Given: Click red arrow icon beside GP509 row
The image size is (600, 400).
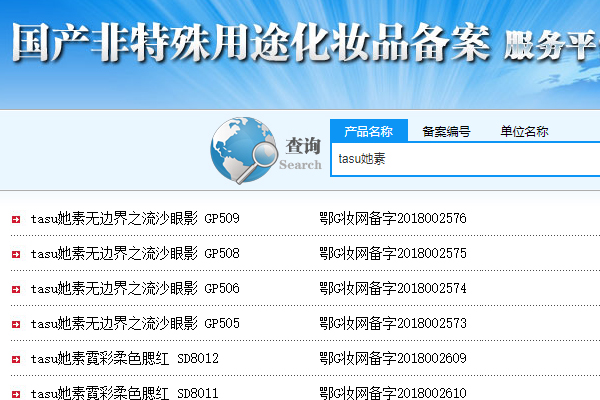Looking at the screenshot, I should pos(16,219).
